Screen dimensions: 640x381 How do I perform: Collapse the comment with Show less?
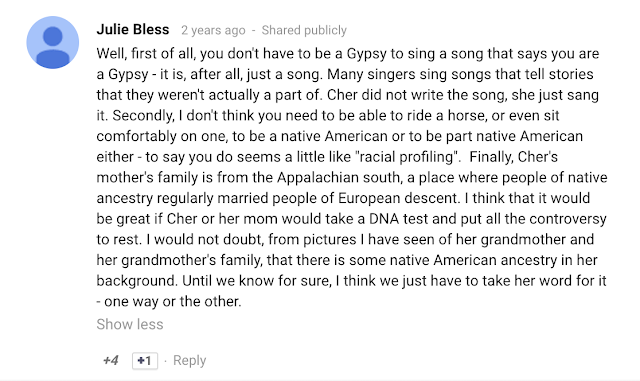click(130, 324)
